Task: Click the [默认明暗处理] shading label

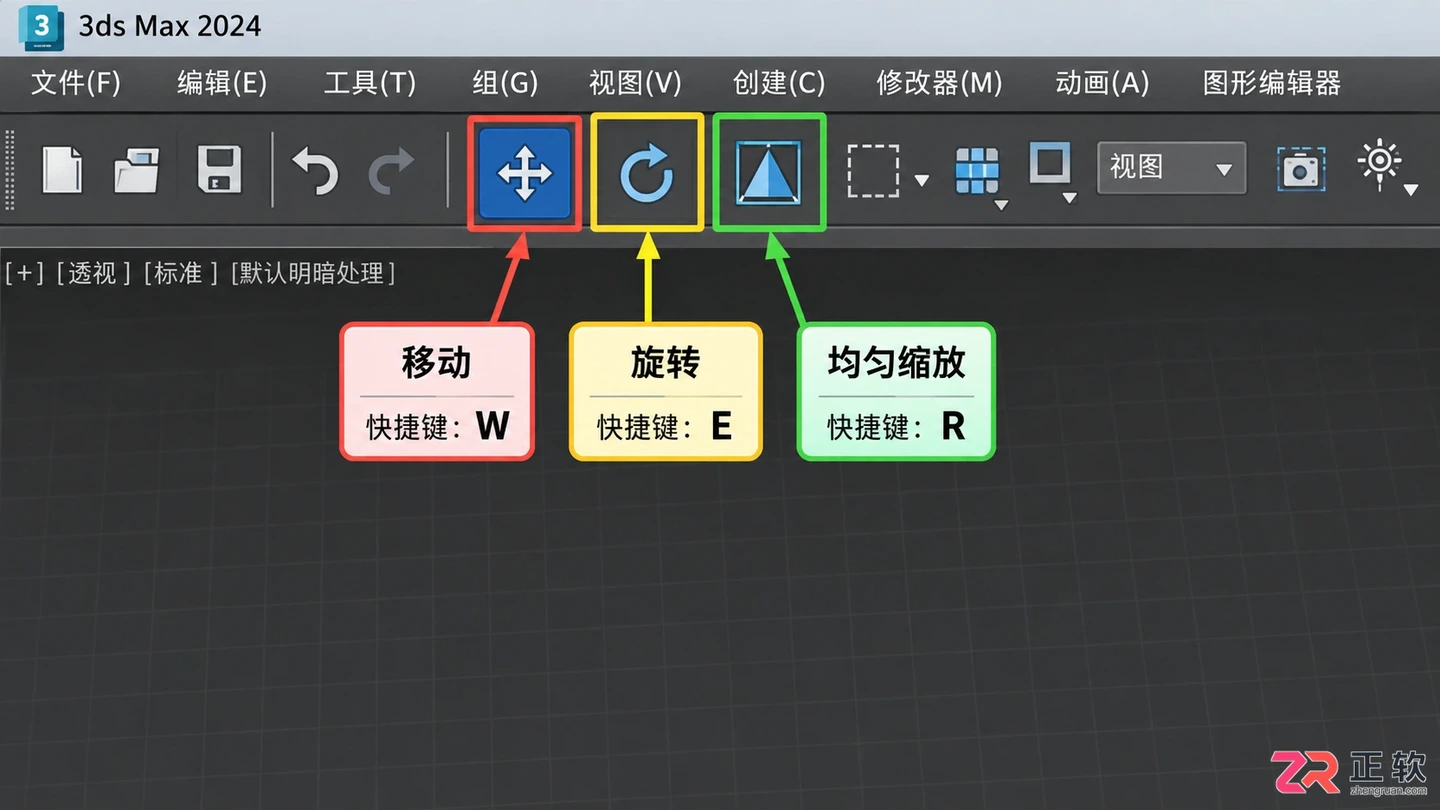Action: pos(313,273)
